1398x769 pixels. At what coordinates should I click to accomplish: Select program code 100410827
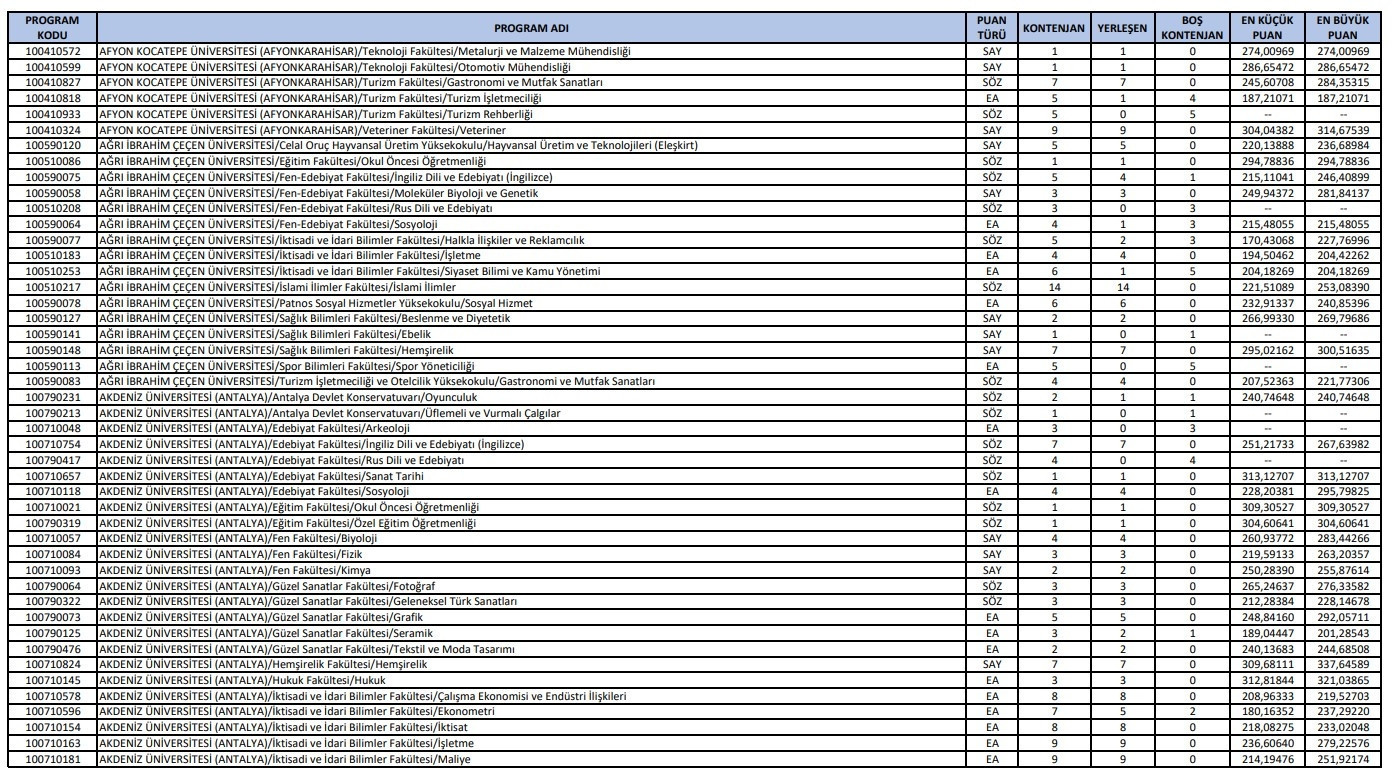click(x=51, y=81)
